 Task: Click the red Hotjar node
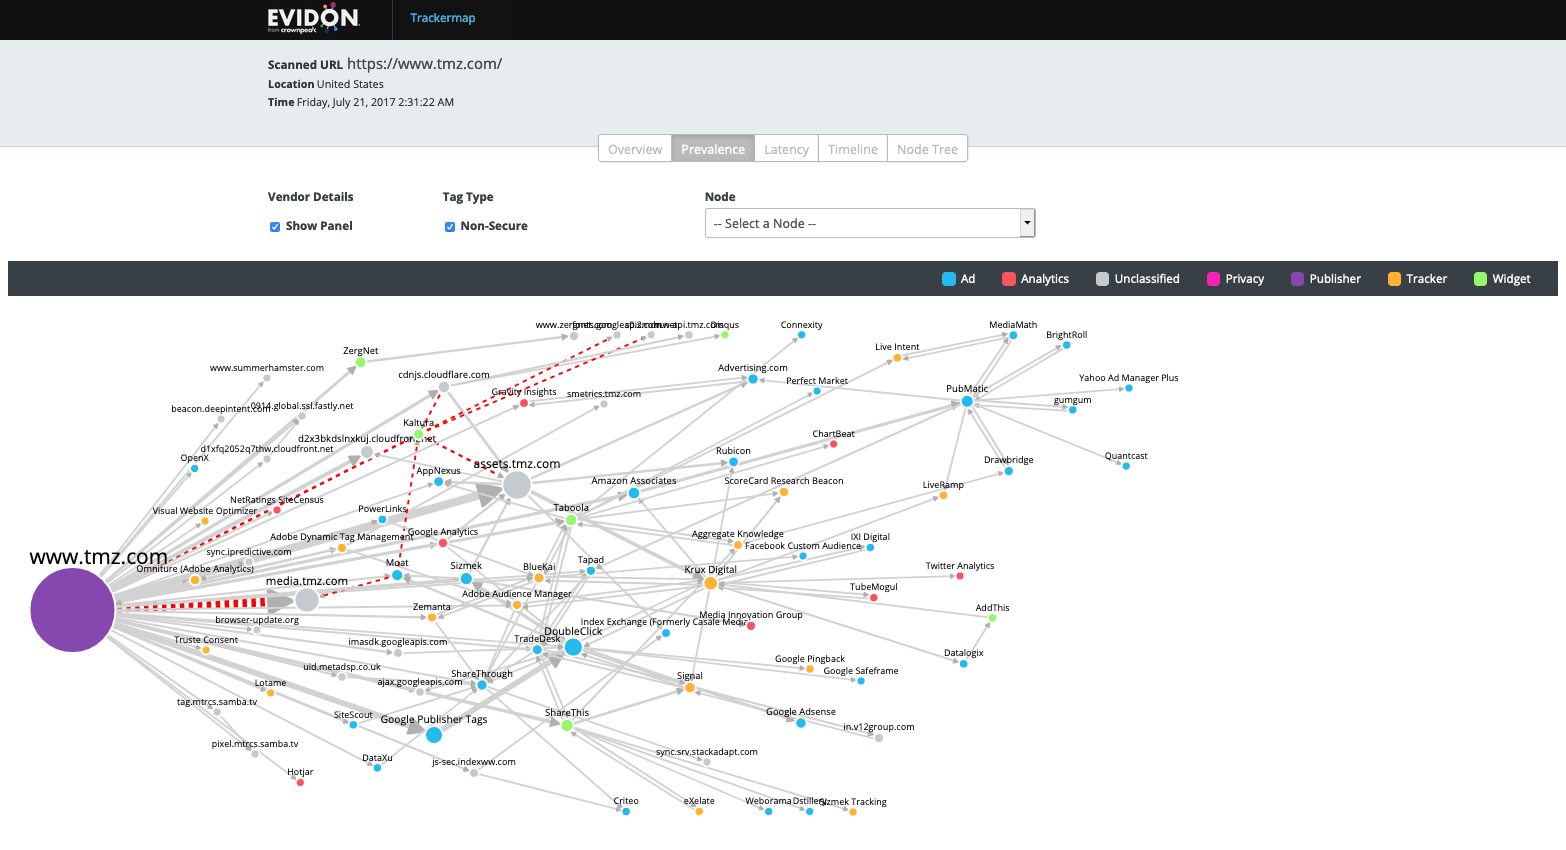click(300, 783)
